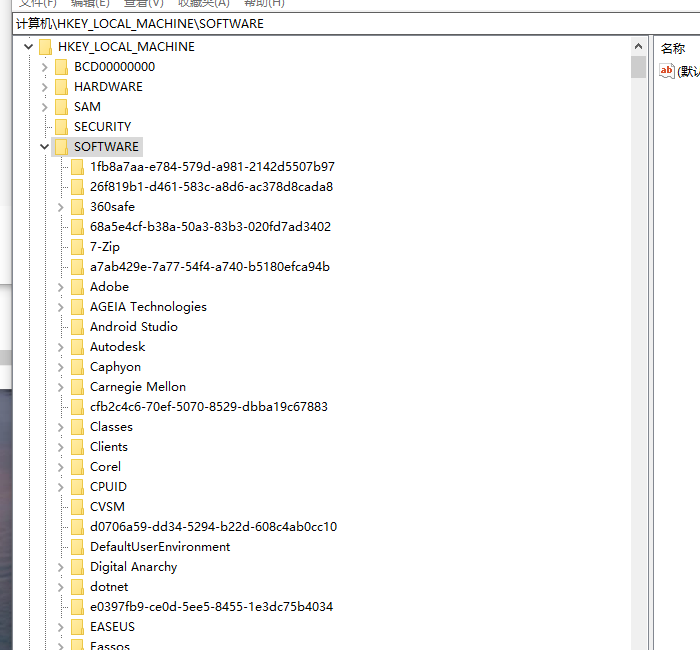The image size is (700, 650).
Task: Select the DefaultUserEnvironment key
Action: click(160, 547)
